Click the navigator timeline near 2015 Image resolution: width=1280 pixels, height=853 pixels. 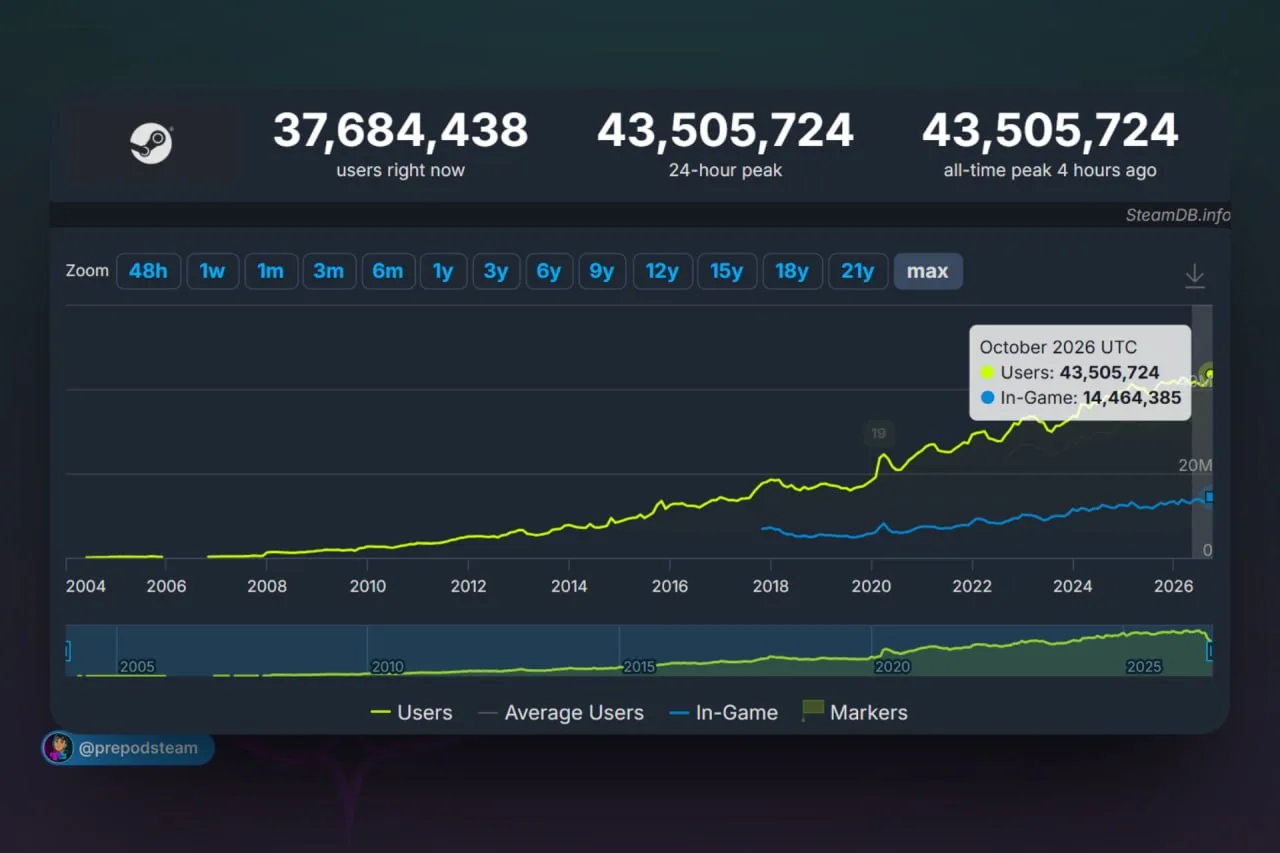point(638,665)
